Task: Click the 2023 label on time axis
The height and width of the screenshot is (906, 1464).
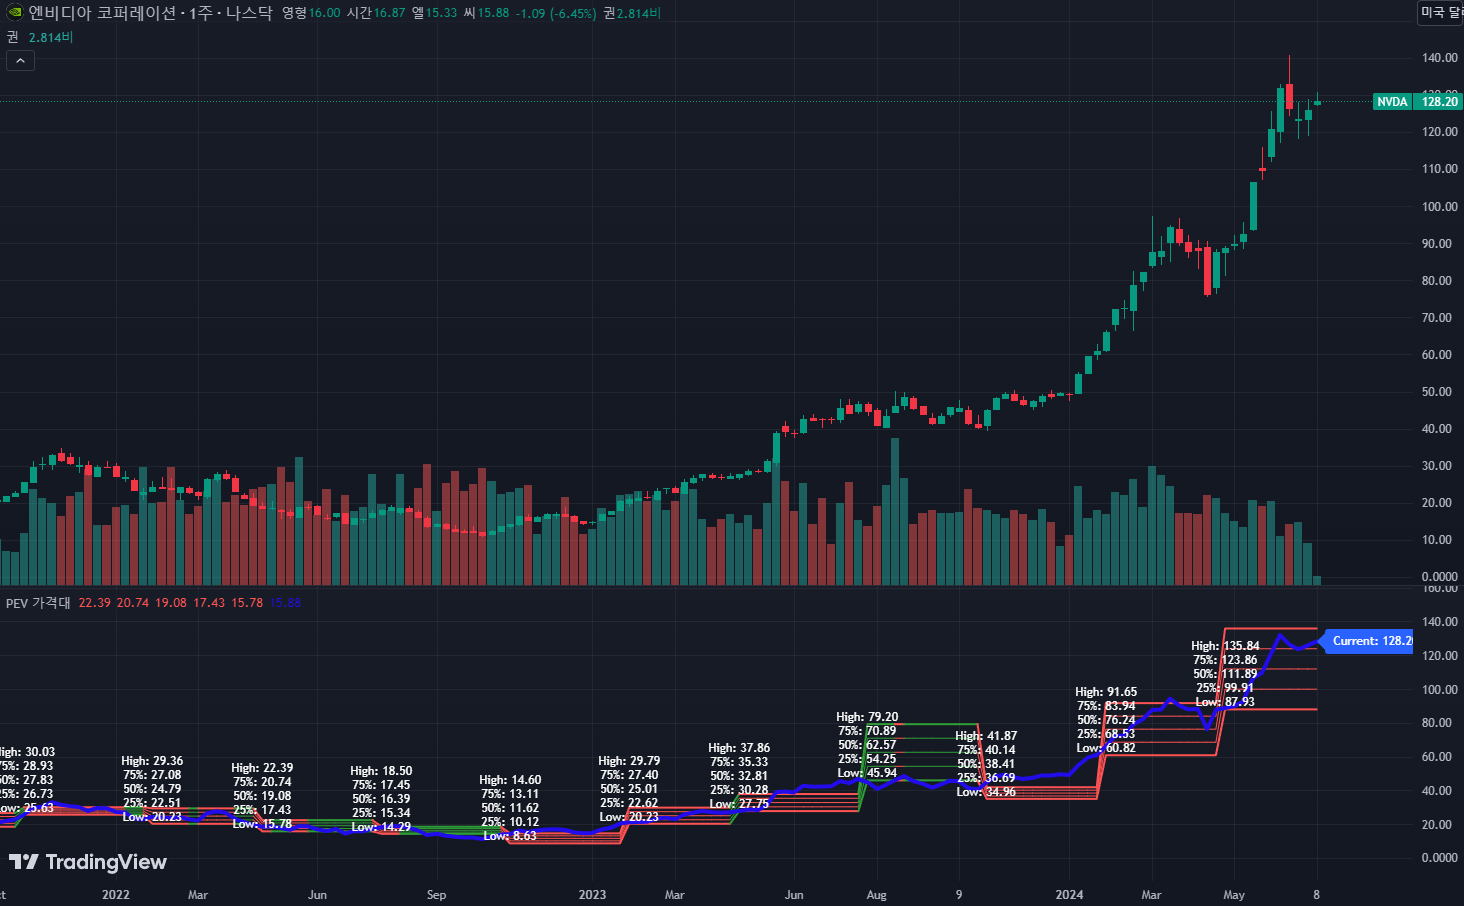Action: [x=592, y=895]
